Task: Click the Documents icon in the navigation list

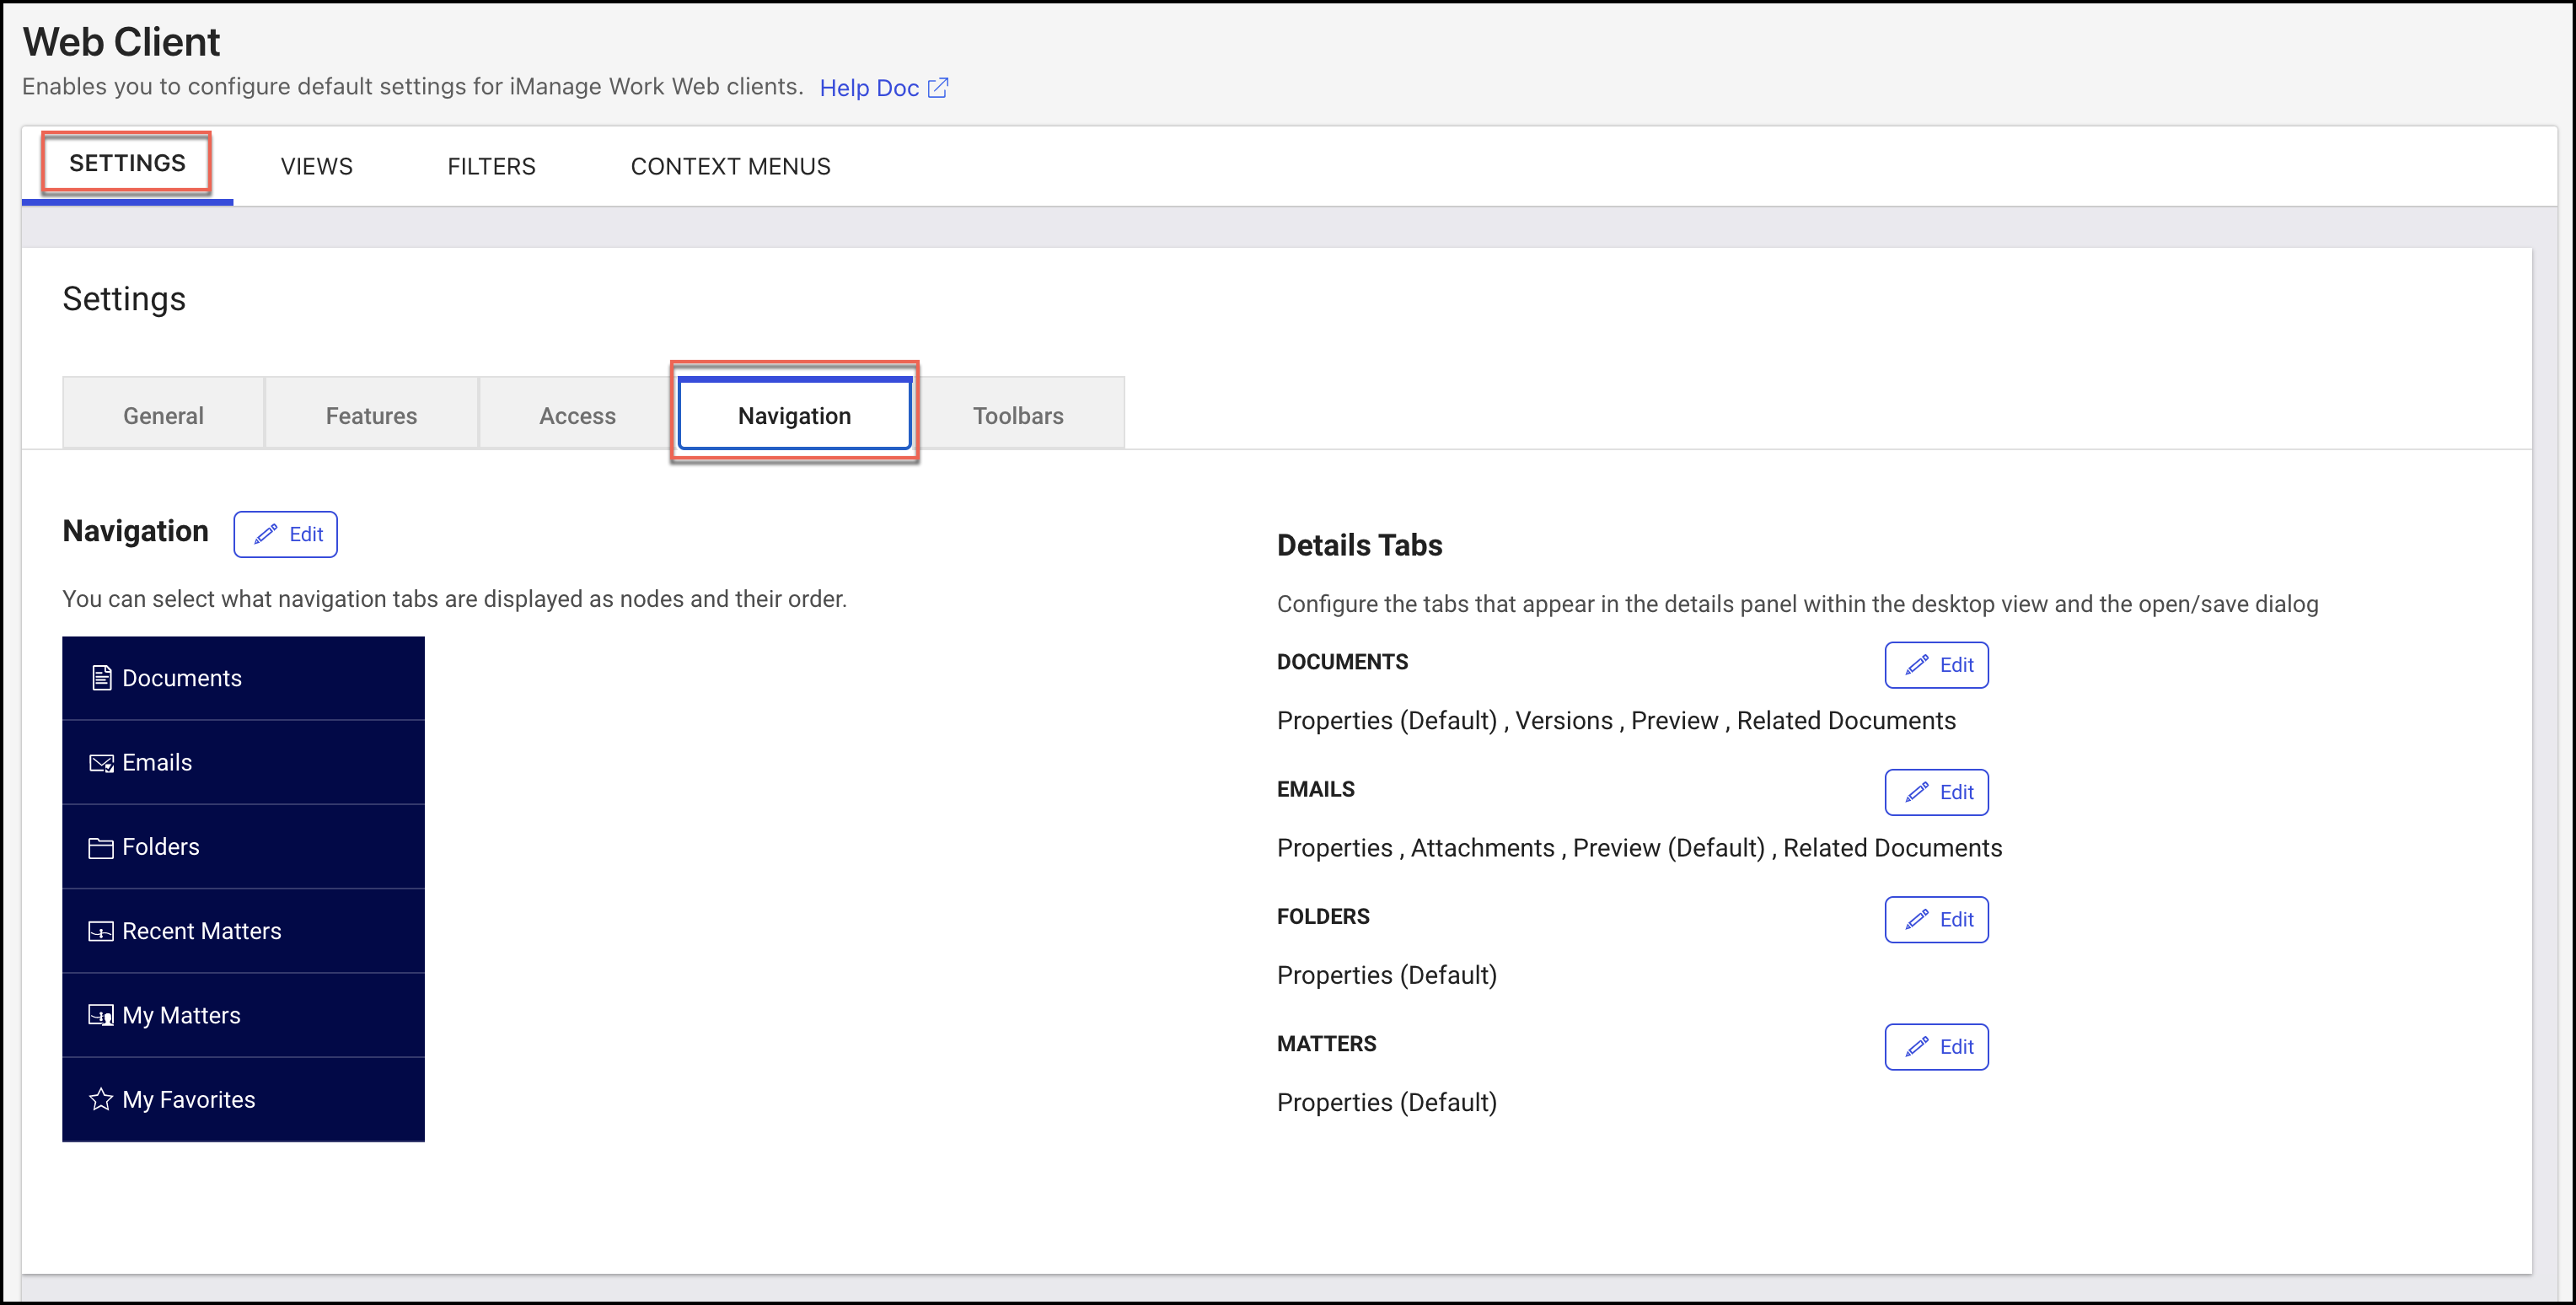Action: [101, 677]
